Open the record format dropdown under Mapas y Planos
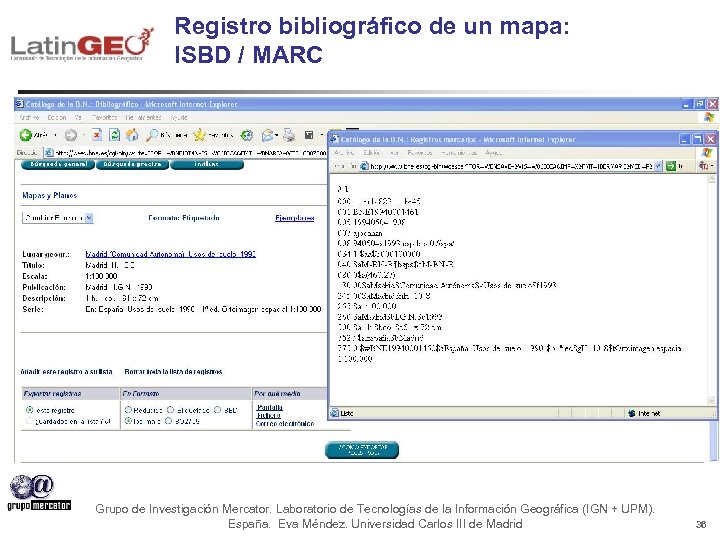Screen dimensions: 720x540 point(89,218)
